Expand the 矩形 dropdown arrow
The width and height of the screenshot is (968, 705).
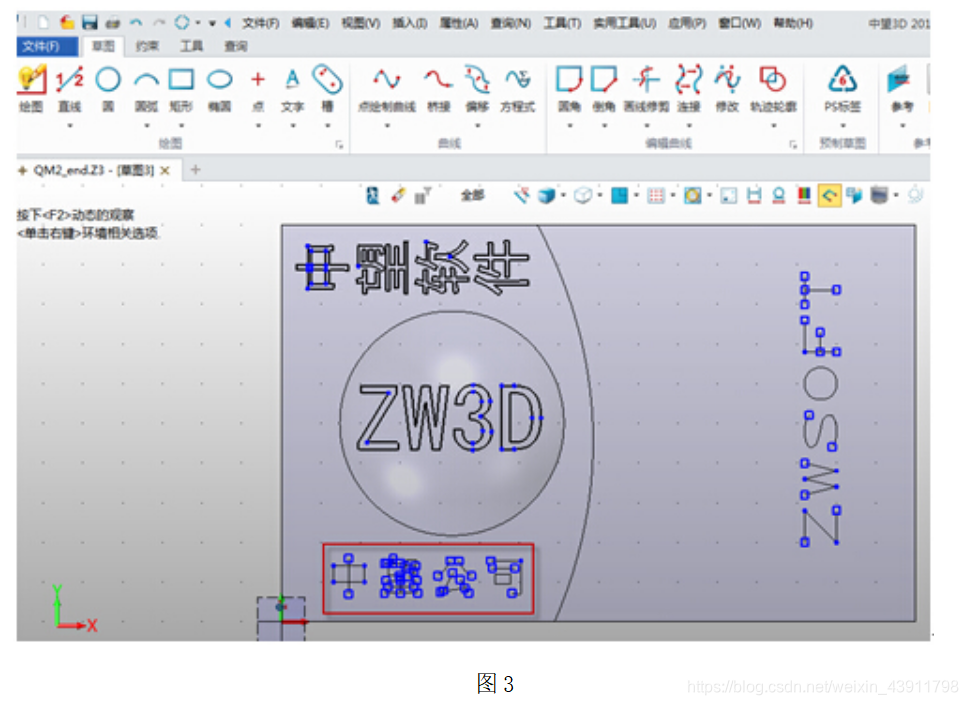click(182, 125)
